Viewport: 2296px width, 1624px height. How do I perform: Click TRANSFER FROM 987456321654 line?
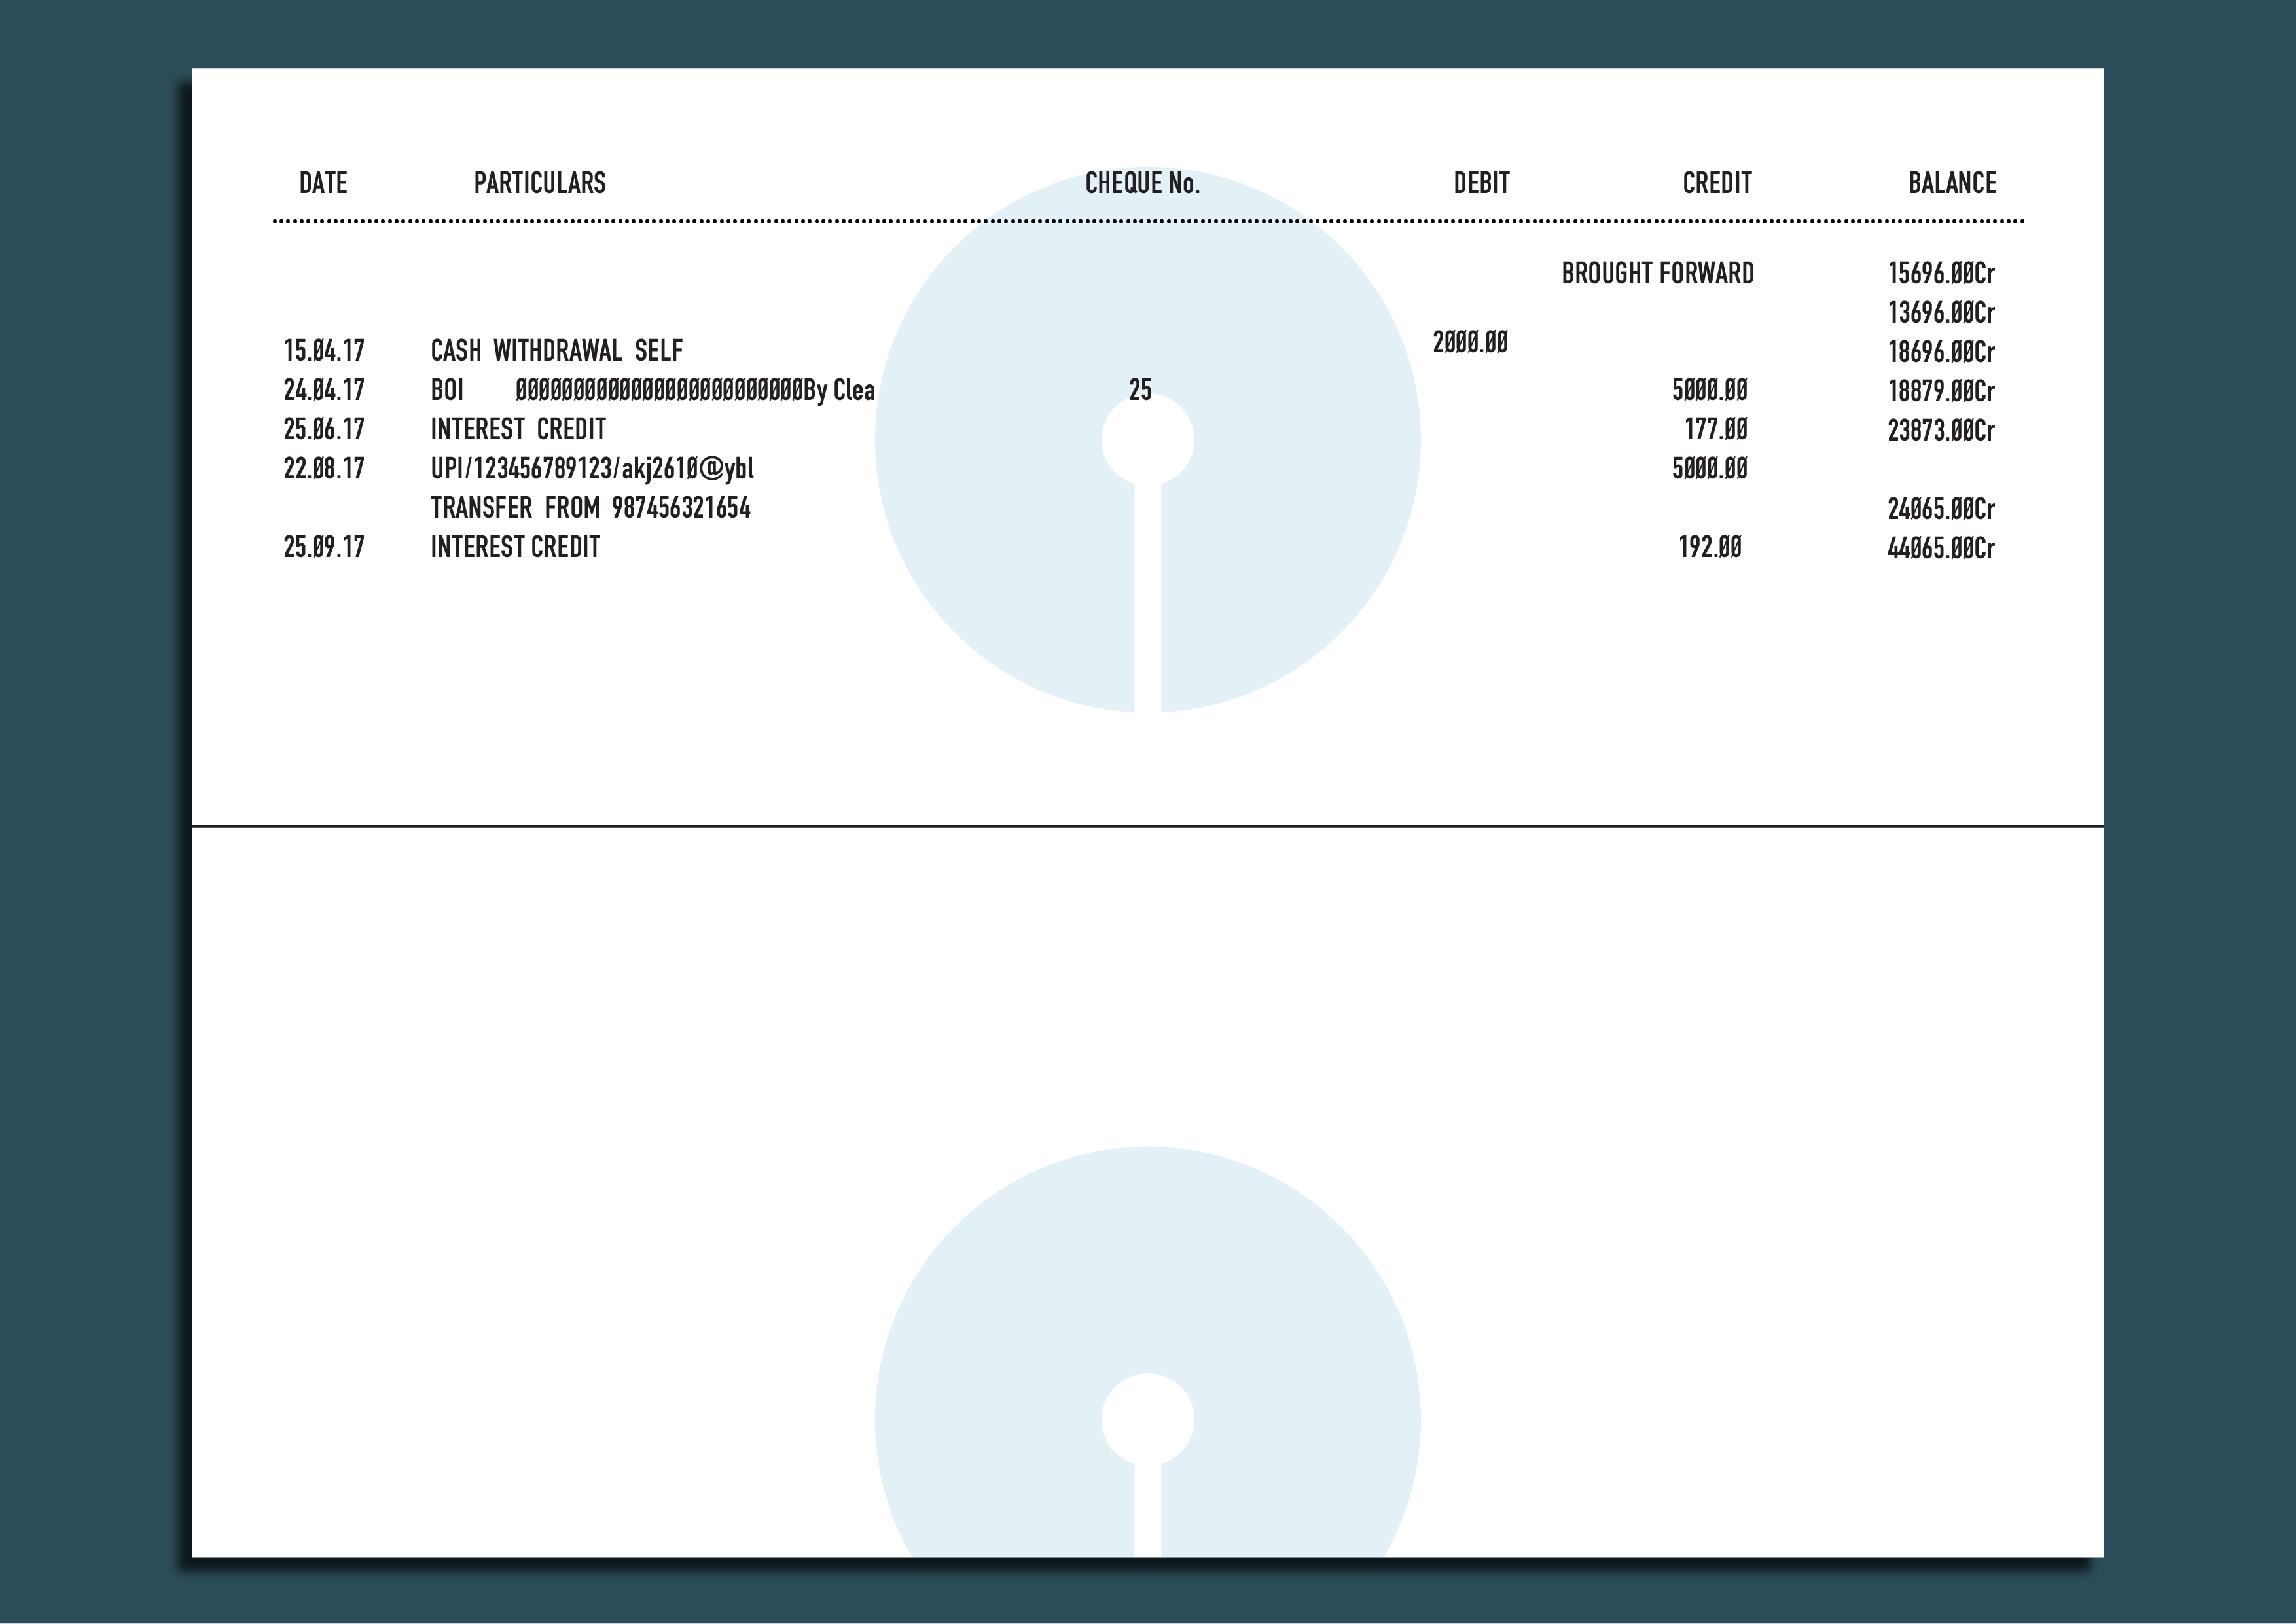590,508
